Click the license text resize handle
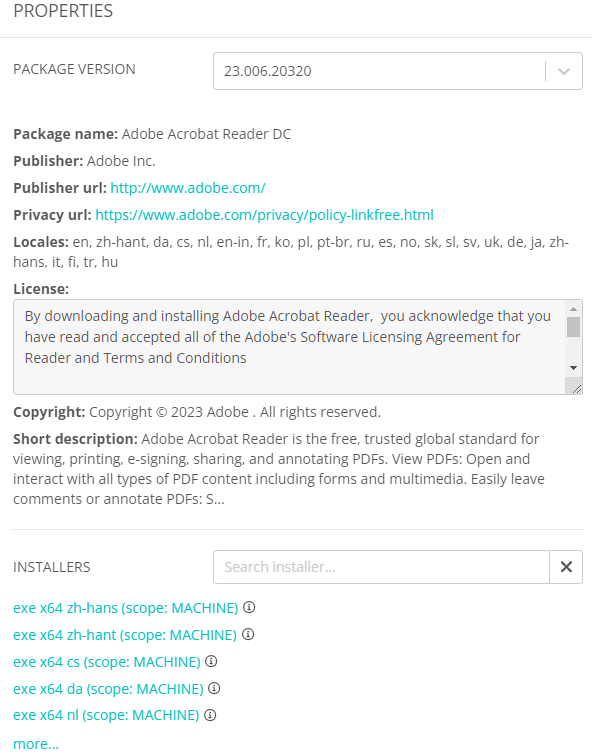This screenshot has height=755, width=592. click(577, 389)
